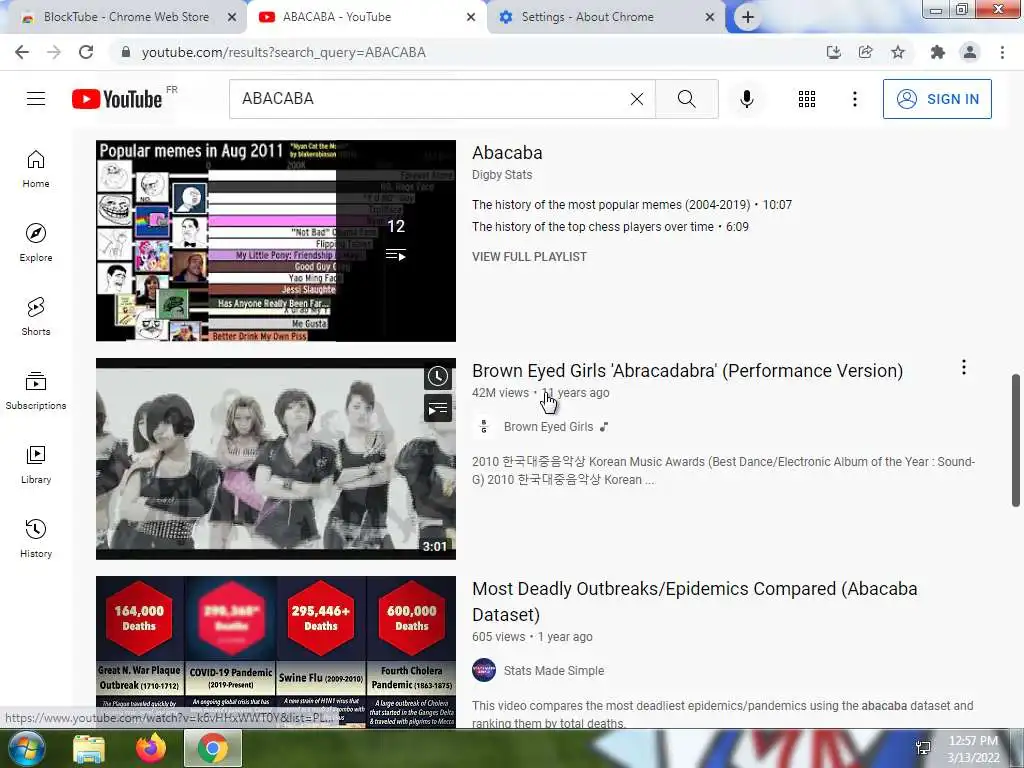
Task: Click the Chrome address bar URL
Action: click(283, 52)
